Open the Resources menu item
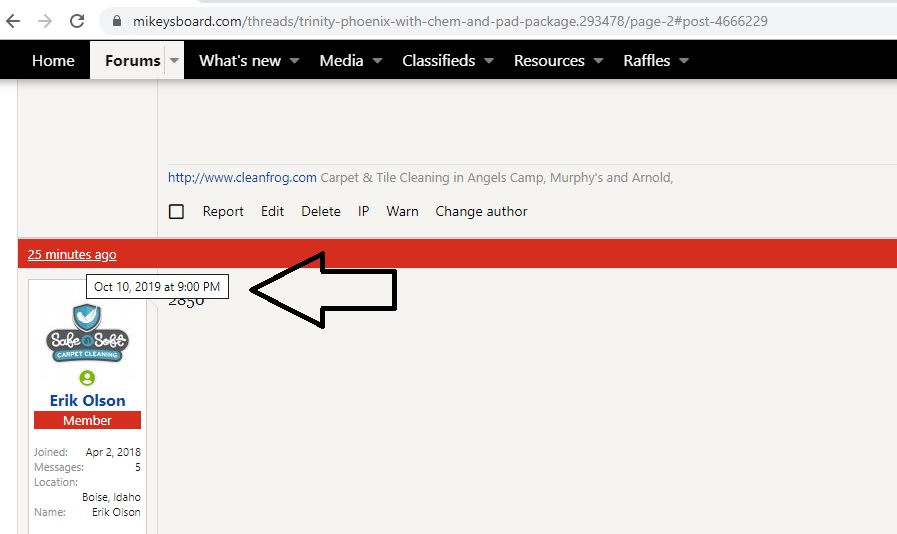 548,61
